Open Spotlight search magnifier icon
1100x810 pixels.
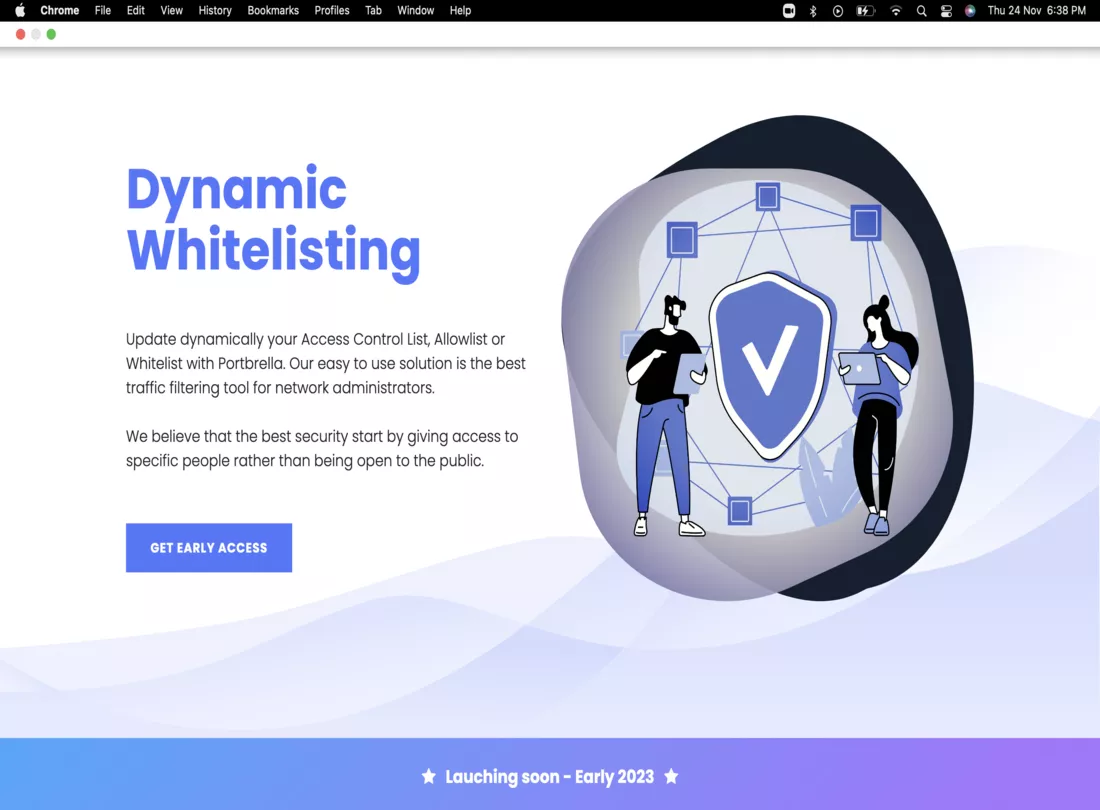tap(921, 11)
